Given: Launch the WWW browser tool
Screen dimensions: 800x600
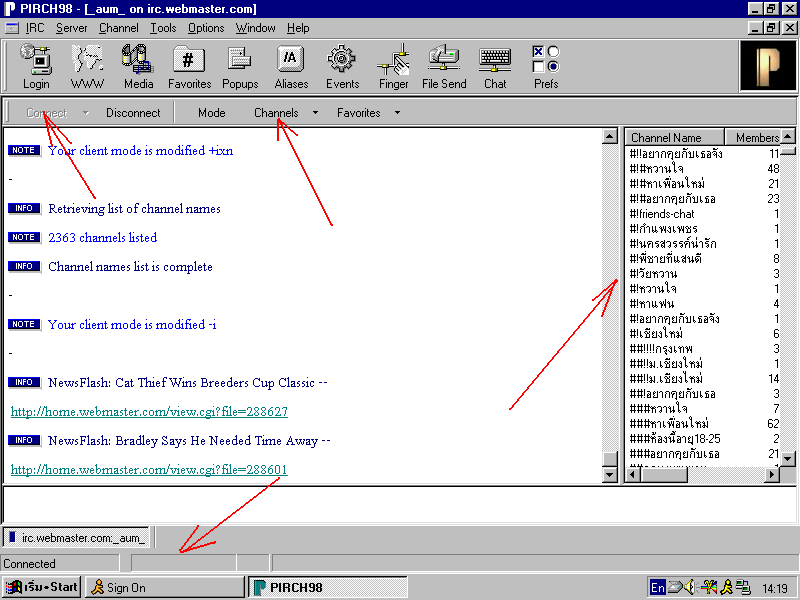Looking at the screenshot, I should pos(87,66).
